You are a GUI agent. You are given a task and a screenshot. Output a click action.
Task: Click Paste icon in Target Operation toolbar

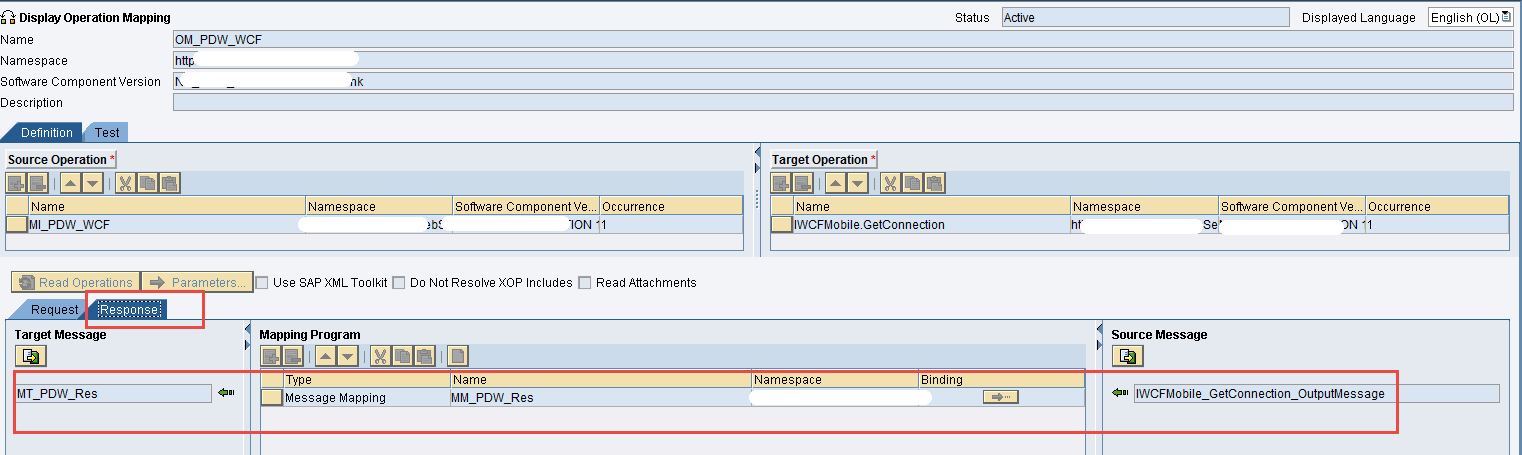[x=935, y=183]
